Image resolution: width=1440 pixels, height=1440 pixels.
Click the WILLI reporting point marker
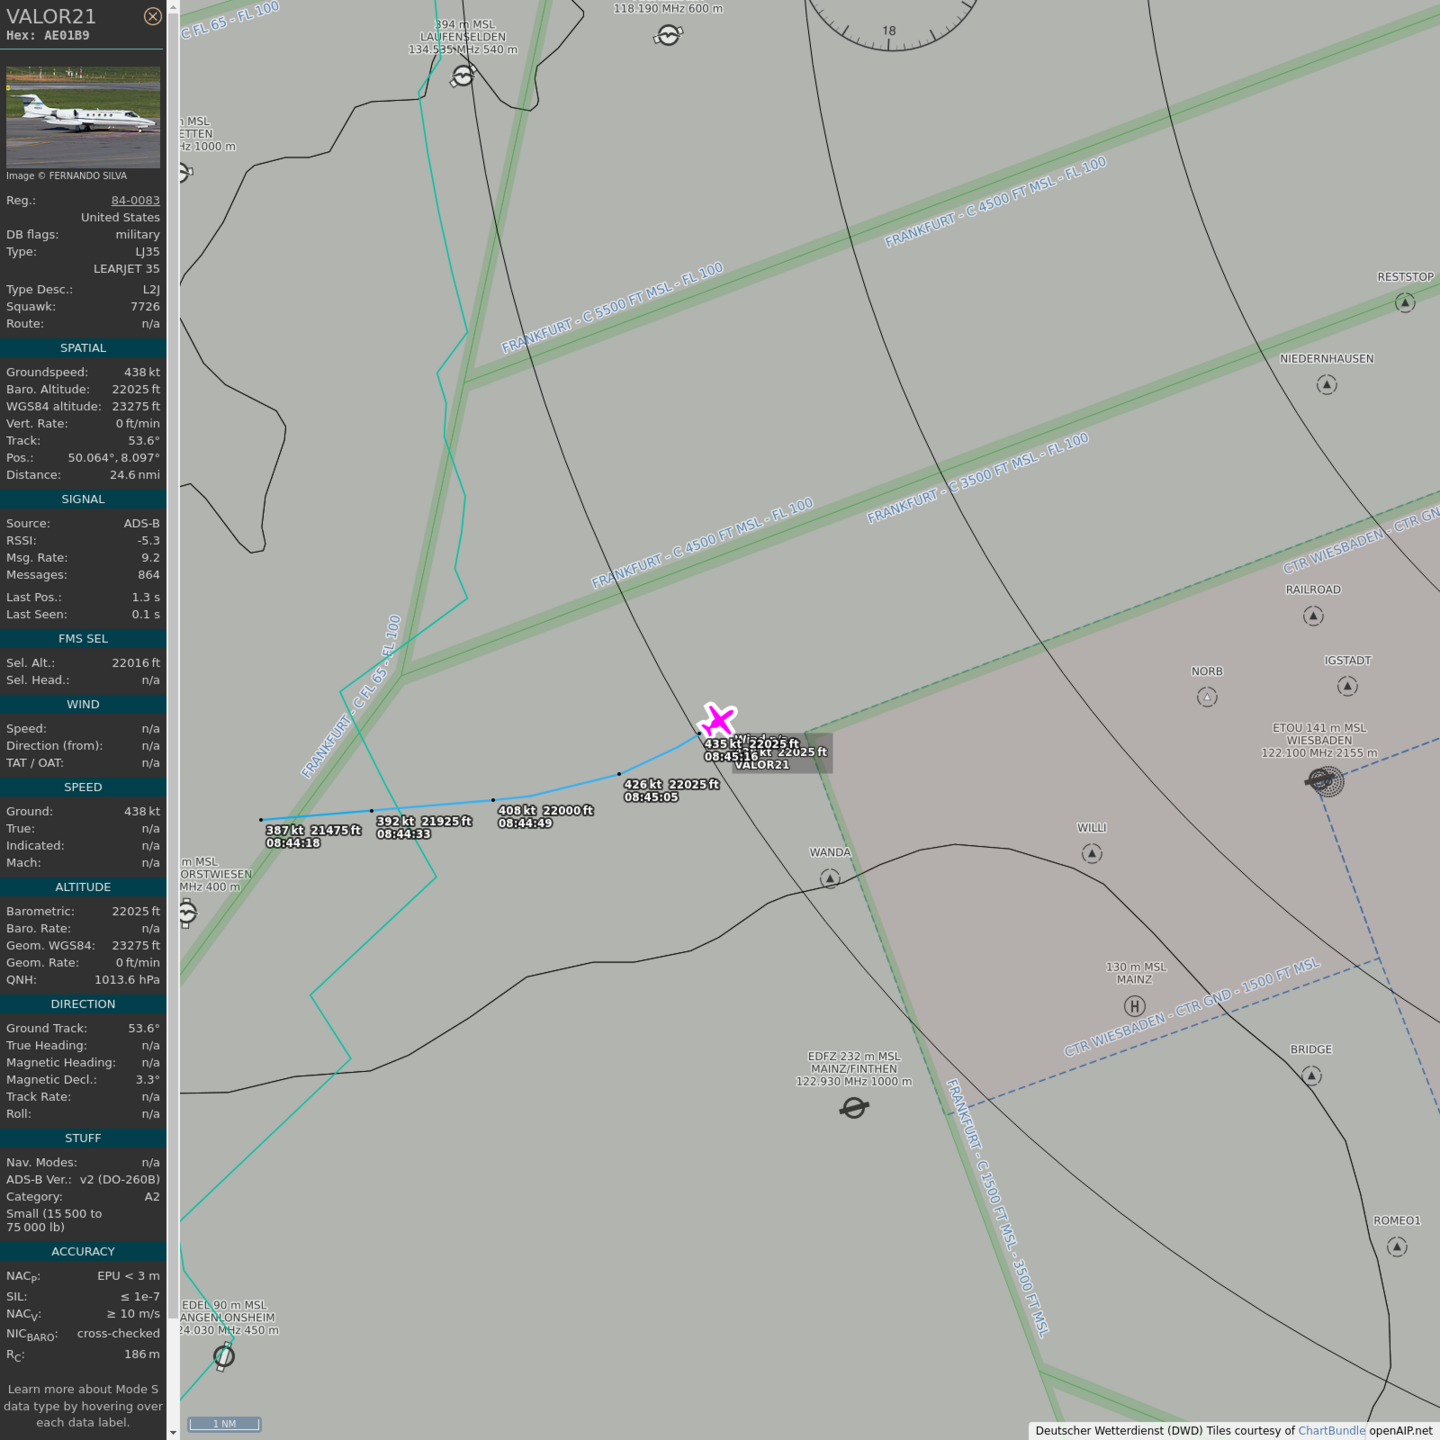(x=1092, y=853)
